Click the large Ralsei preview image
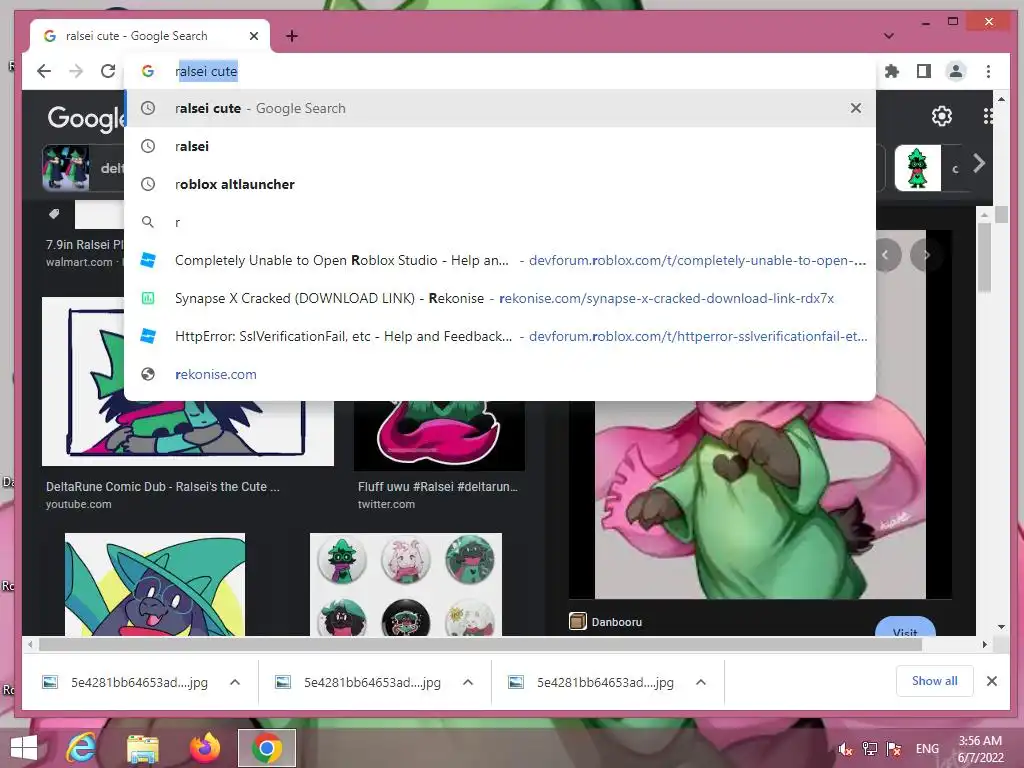This screenshot has height=768, width=1024. point(760,500)
